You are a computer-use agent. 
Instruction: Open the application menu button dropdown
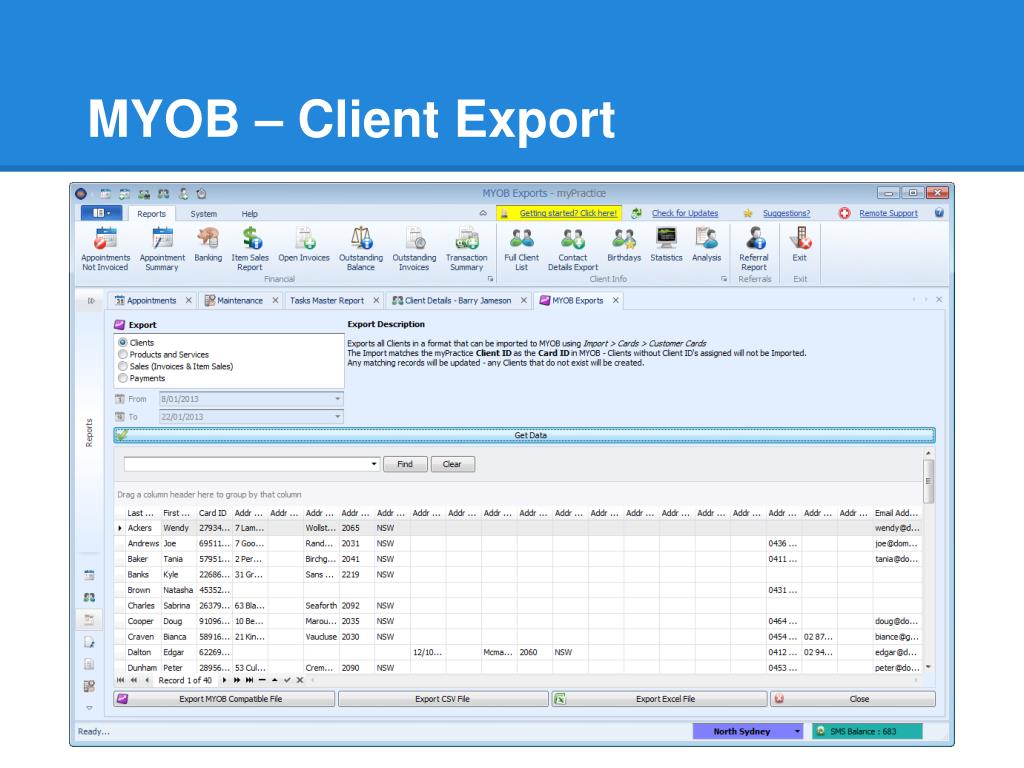pyautogui.click(x=101, y=213)
